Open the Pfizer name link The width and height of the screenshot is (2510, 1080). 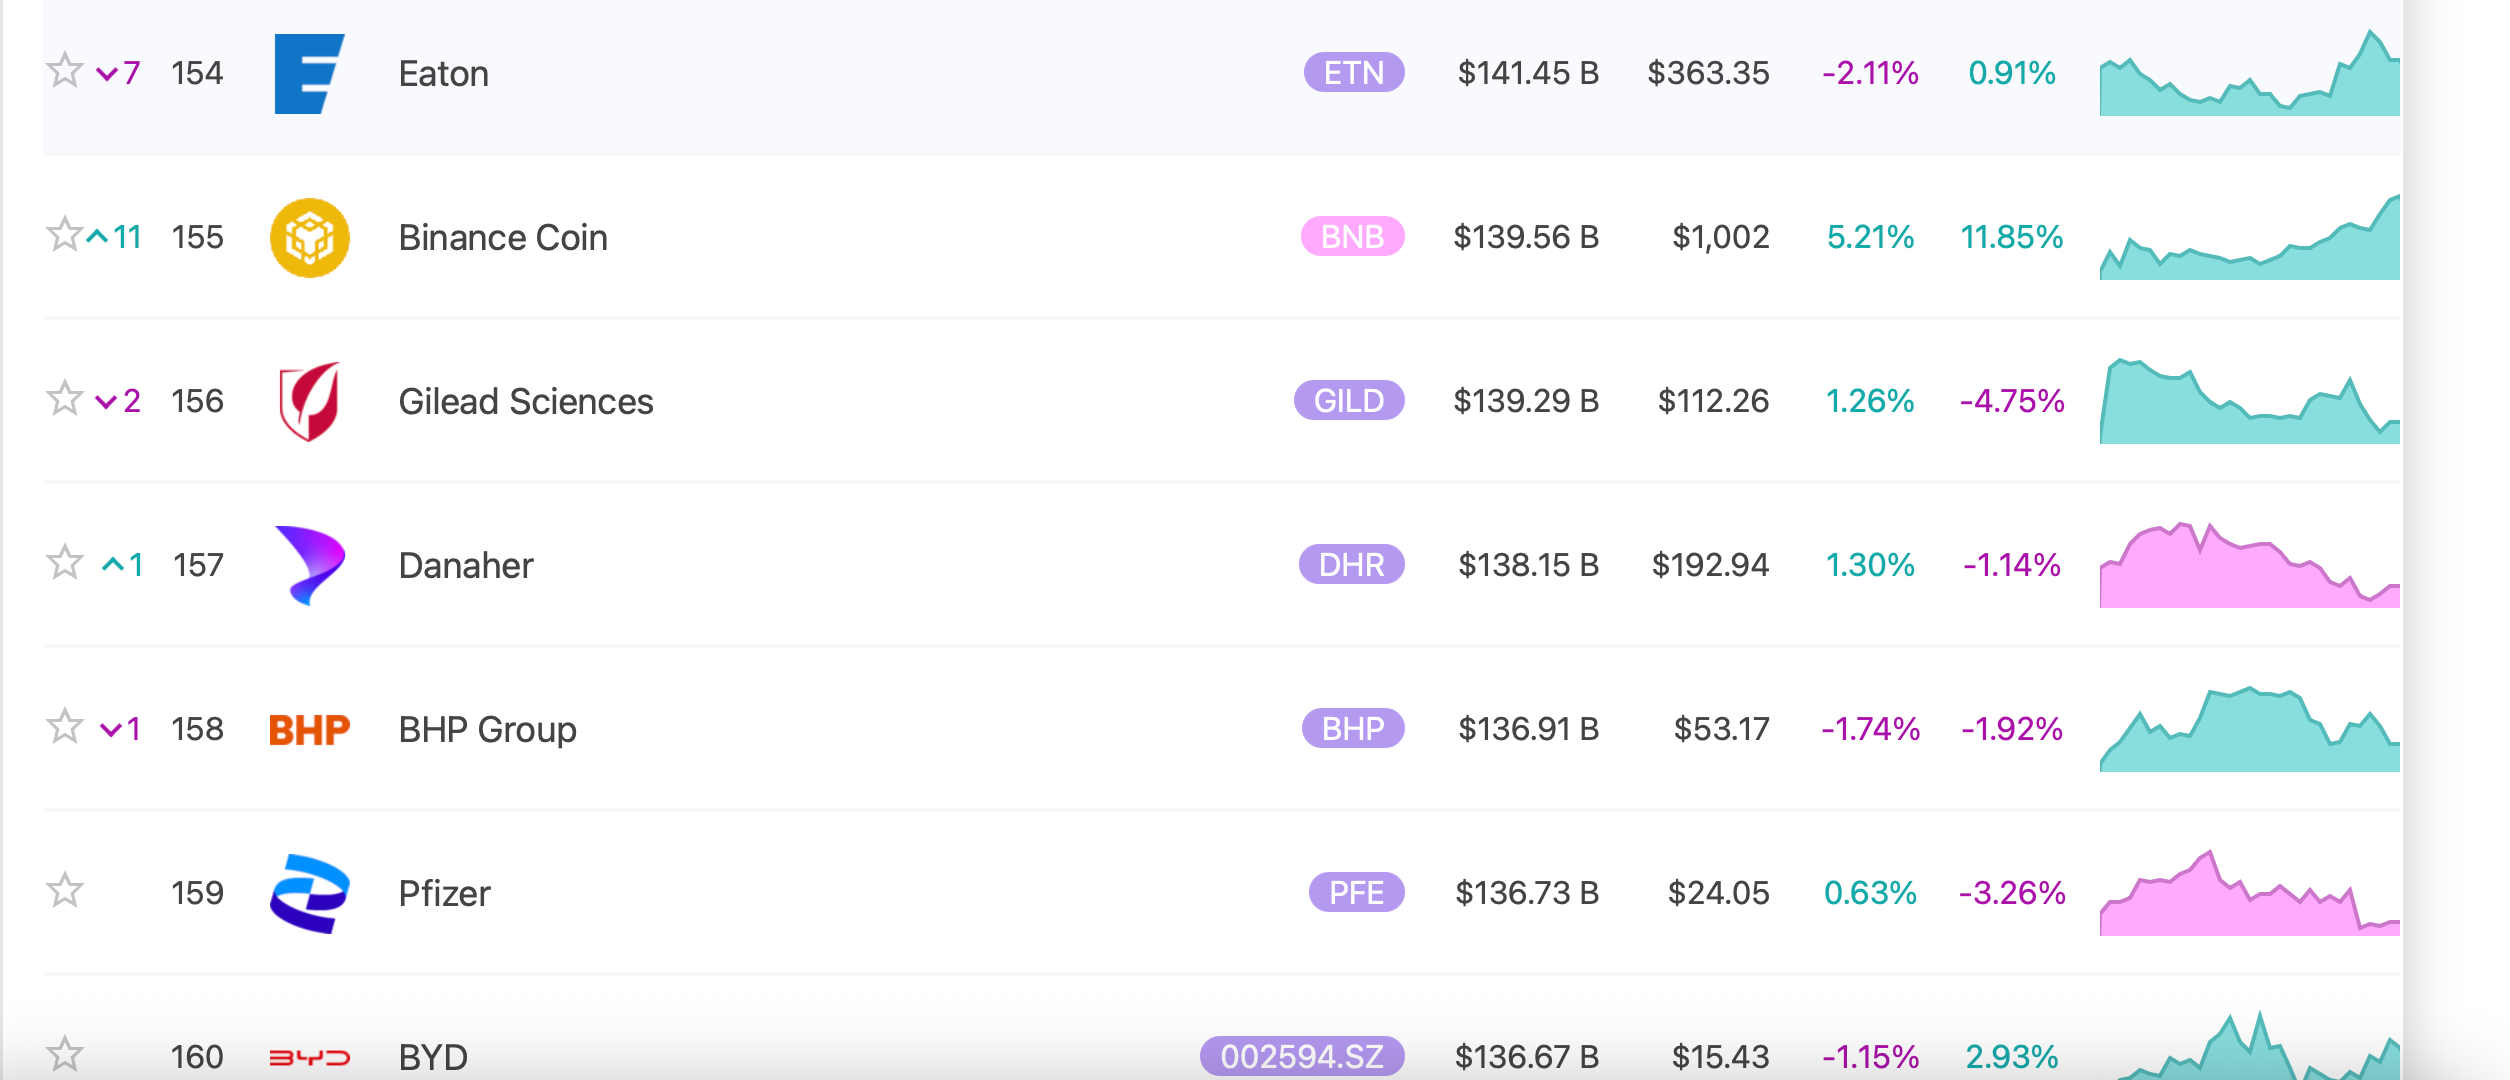point(444,894)
